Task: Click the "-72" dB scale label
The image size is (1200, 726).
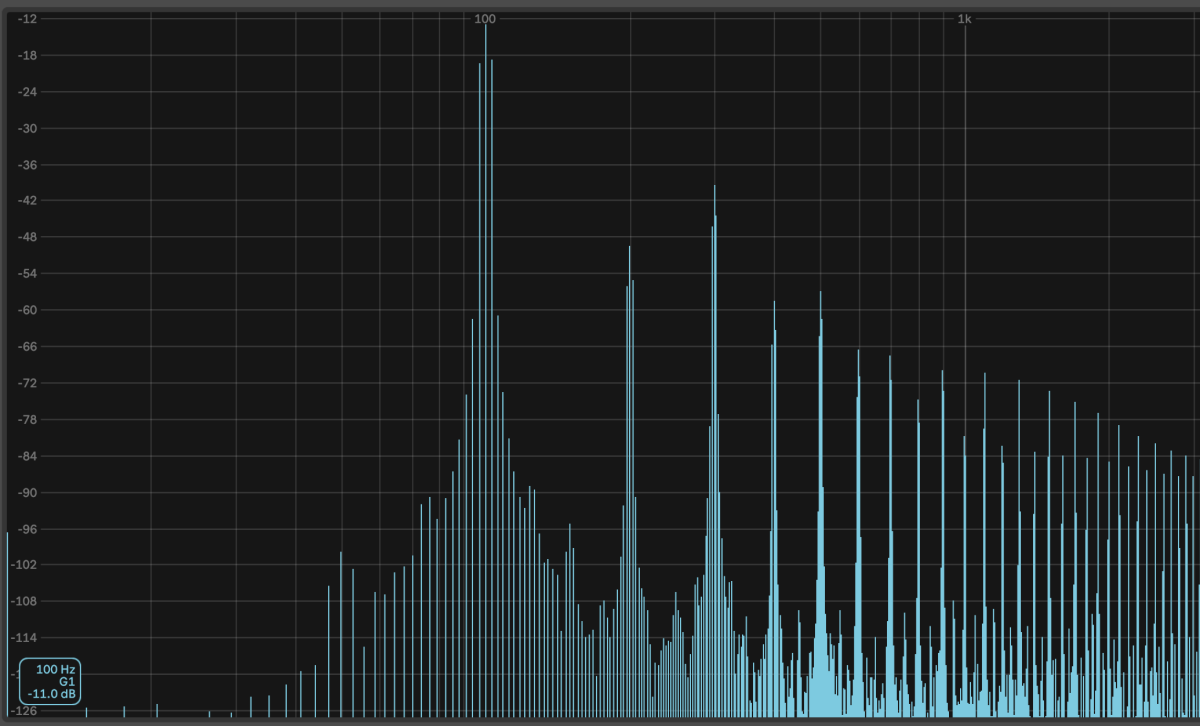Action: pyautogui.click(x=28, y=383)
